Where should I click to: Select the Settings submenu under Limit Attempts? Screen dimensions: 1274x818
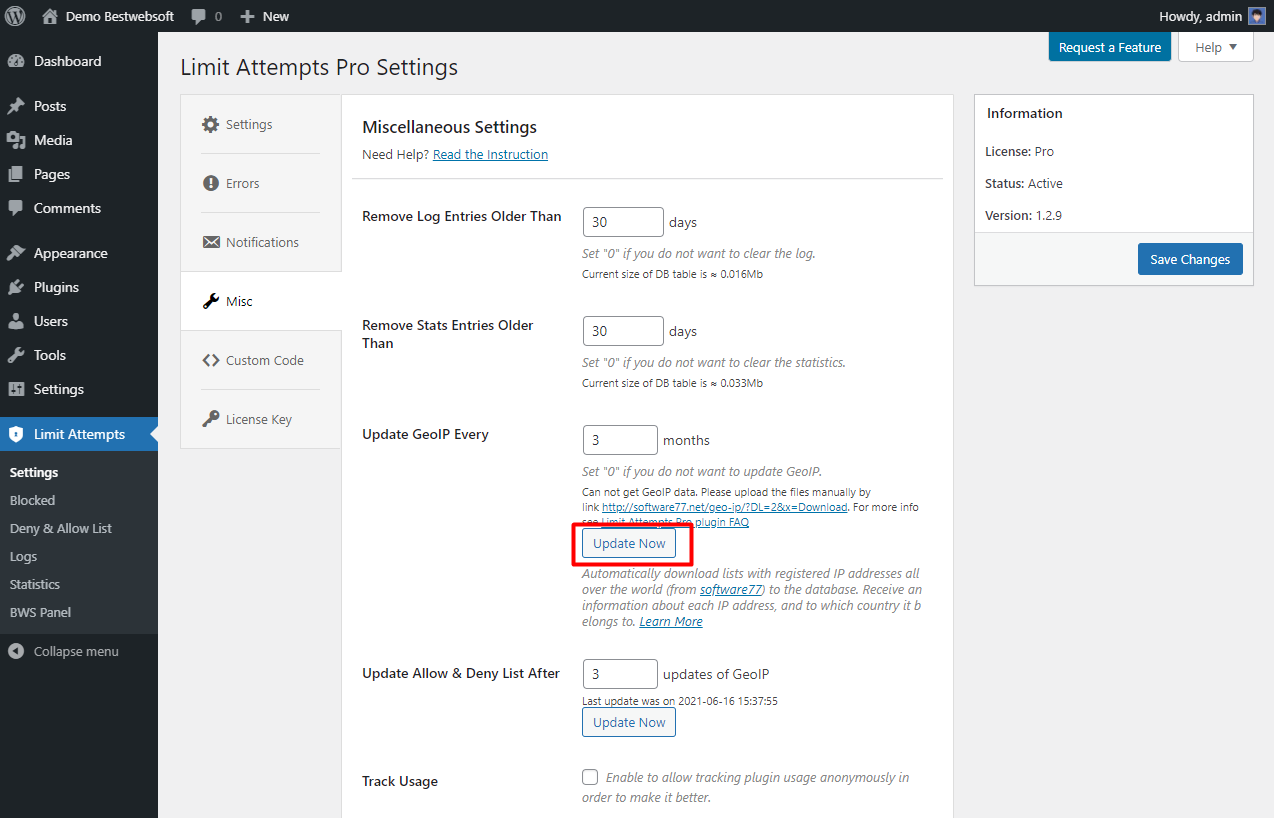34,472
